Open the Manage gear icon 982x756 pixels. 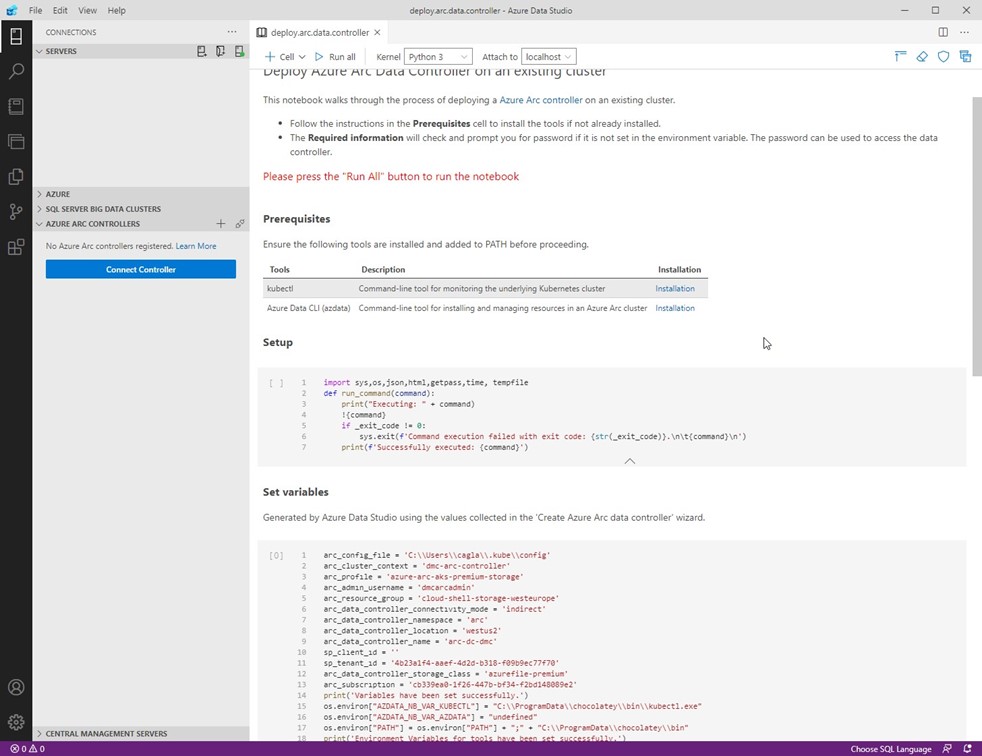pyautogui.click(x=16, y=722)
